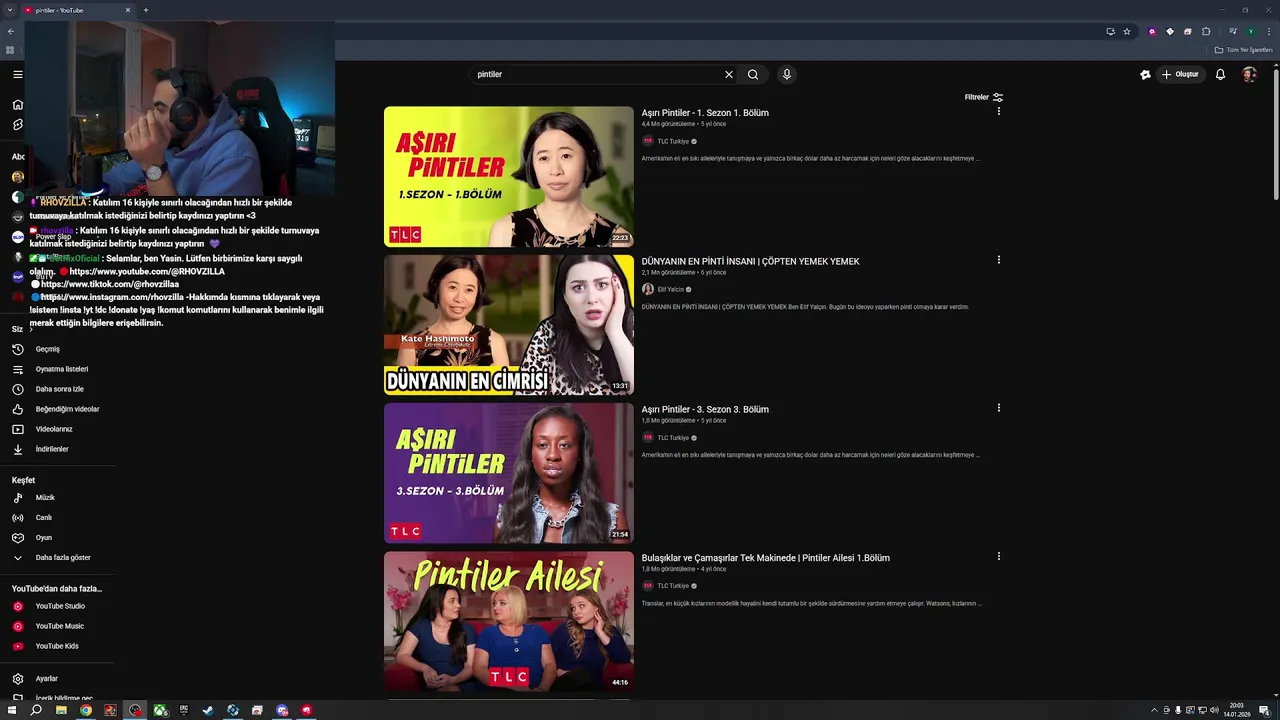Open the Windows Start button
Screen dimensions: 1280x720
tap(11, 710)
